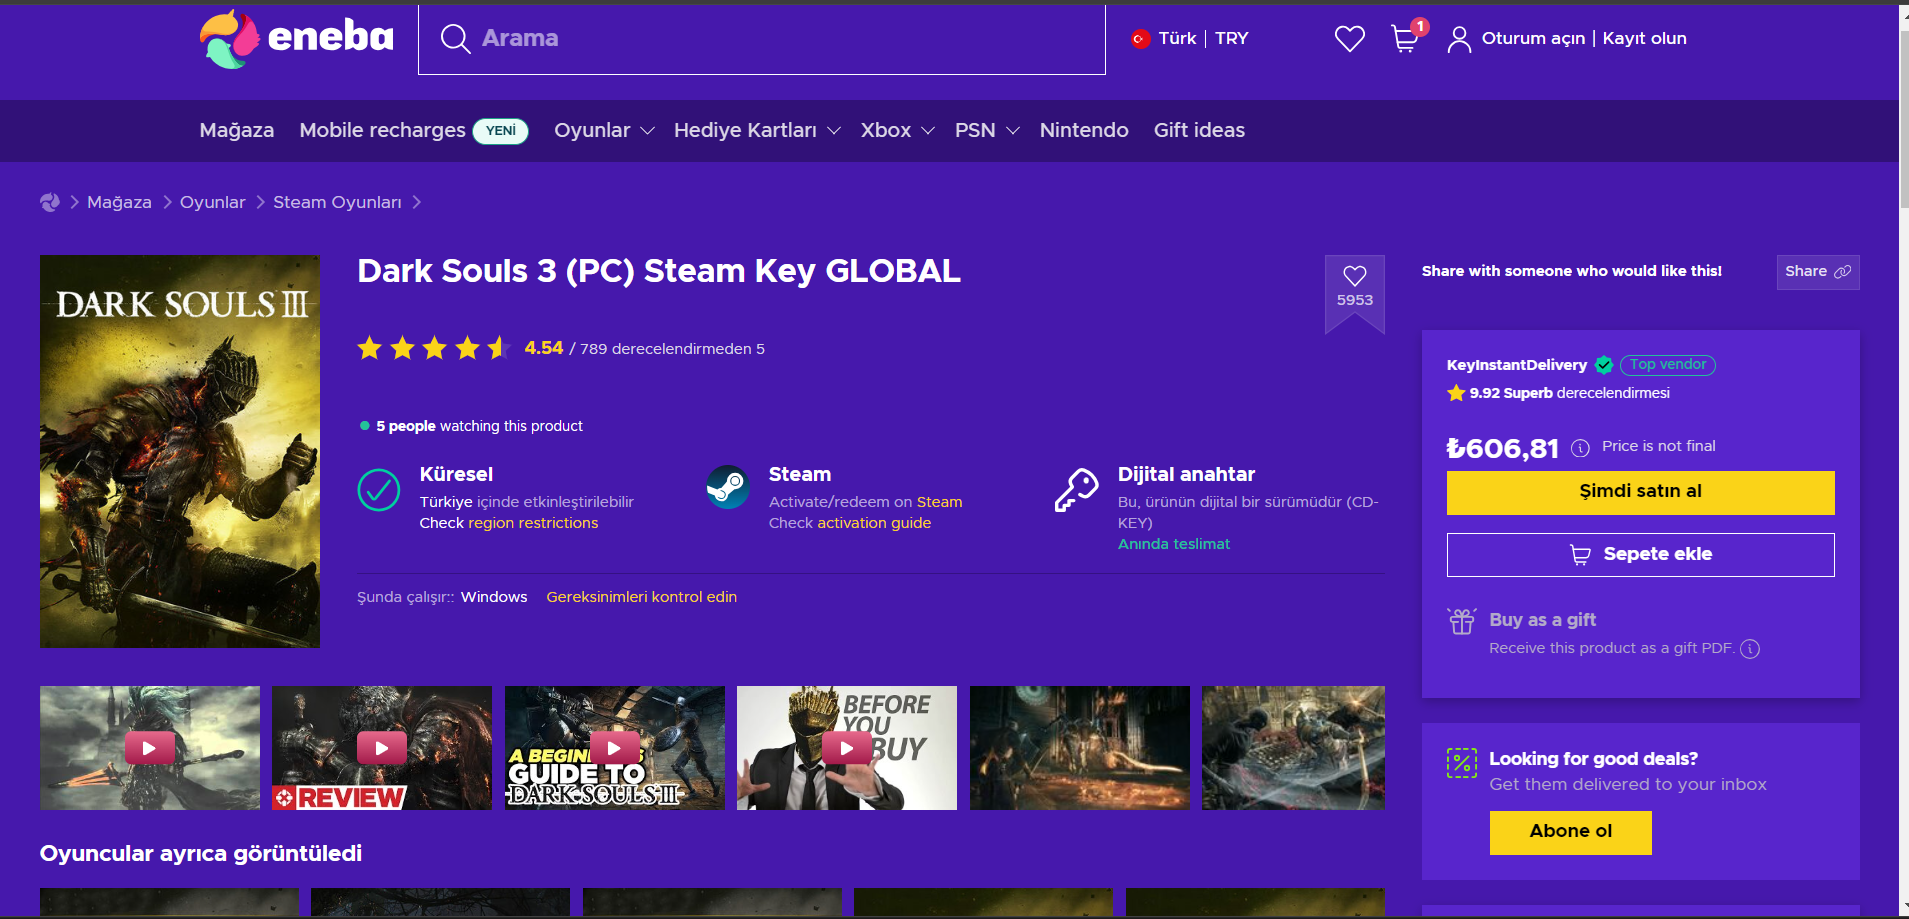The height and width of the screenshot is (919, 1909).
Task: Click the verified vendor checkmark badge
Action: coord(1604,365)
